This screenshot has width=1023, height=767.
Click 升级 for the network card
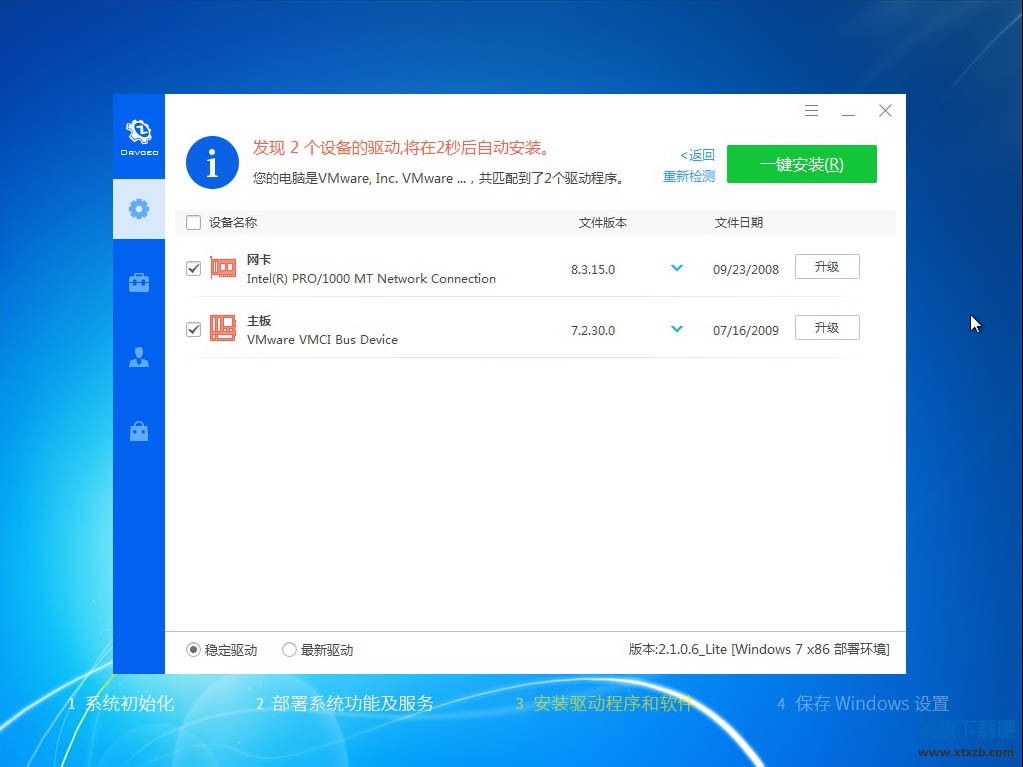coord(827,267)
